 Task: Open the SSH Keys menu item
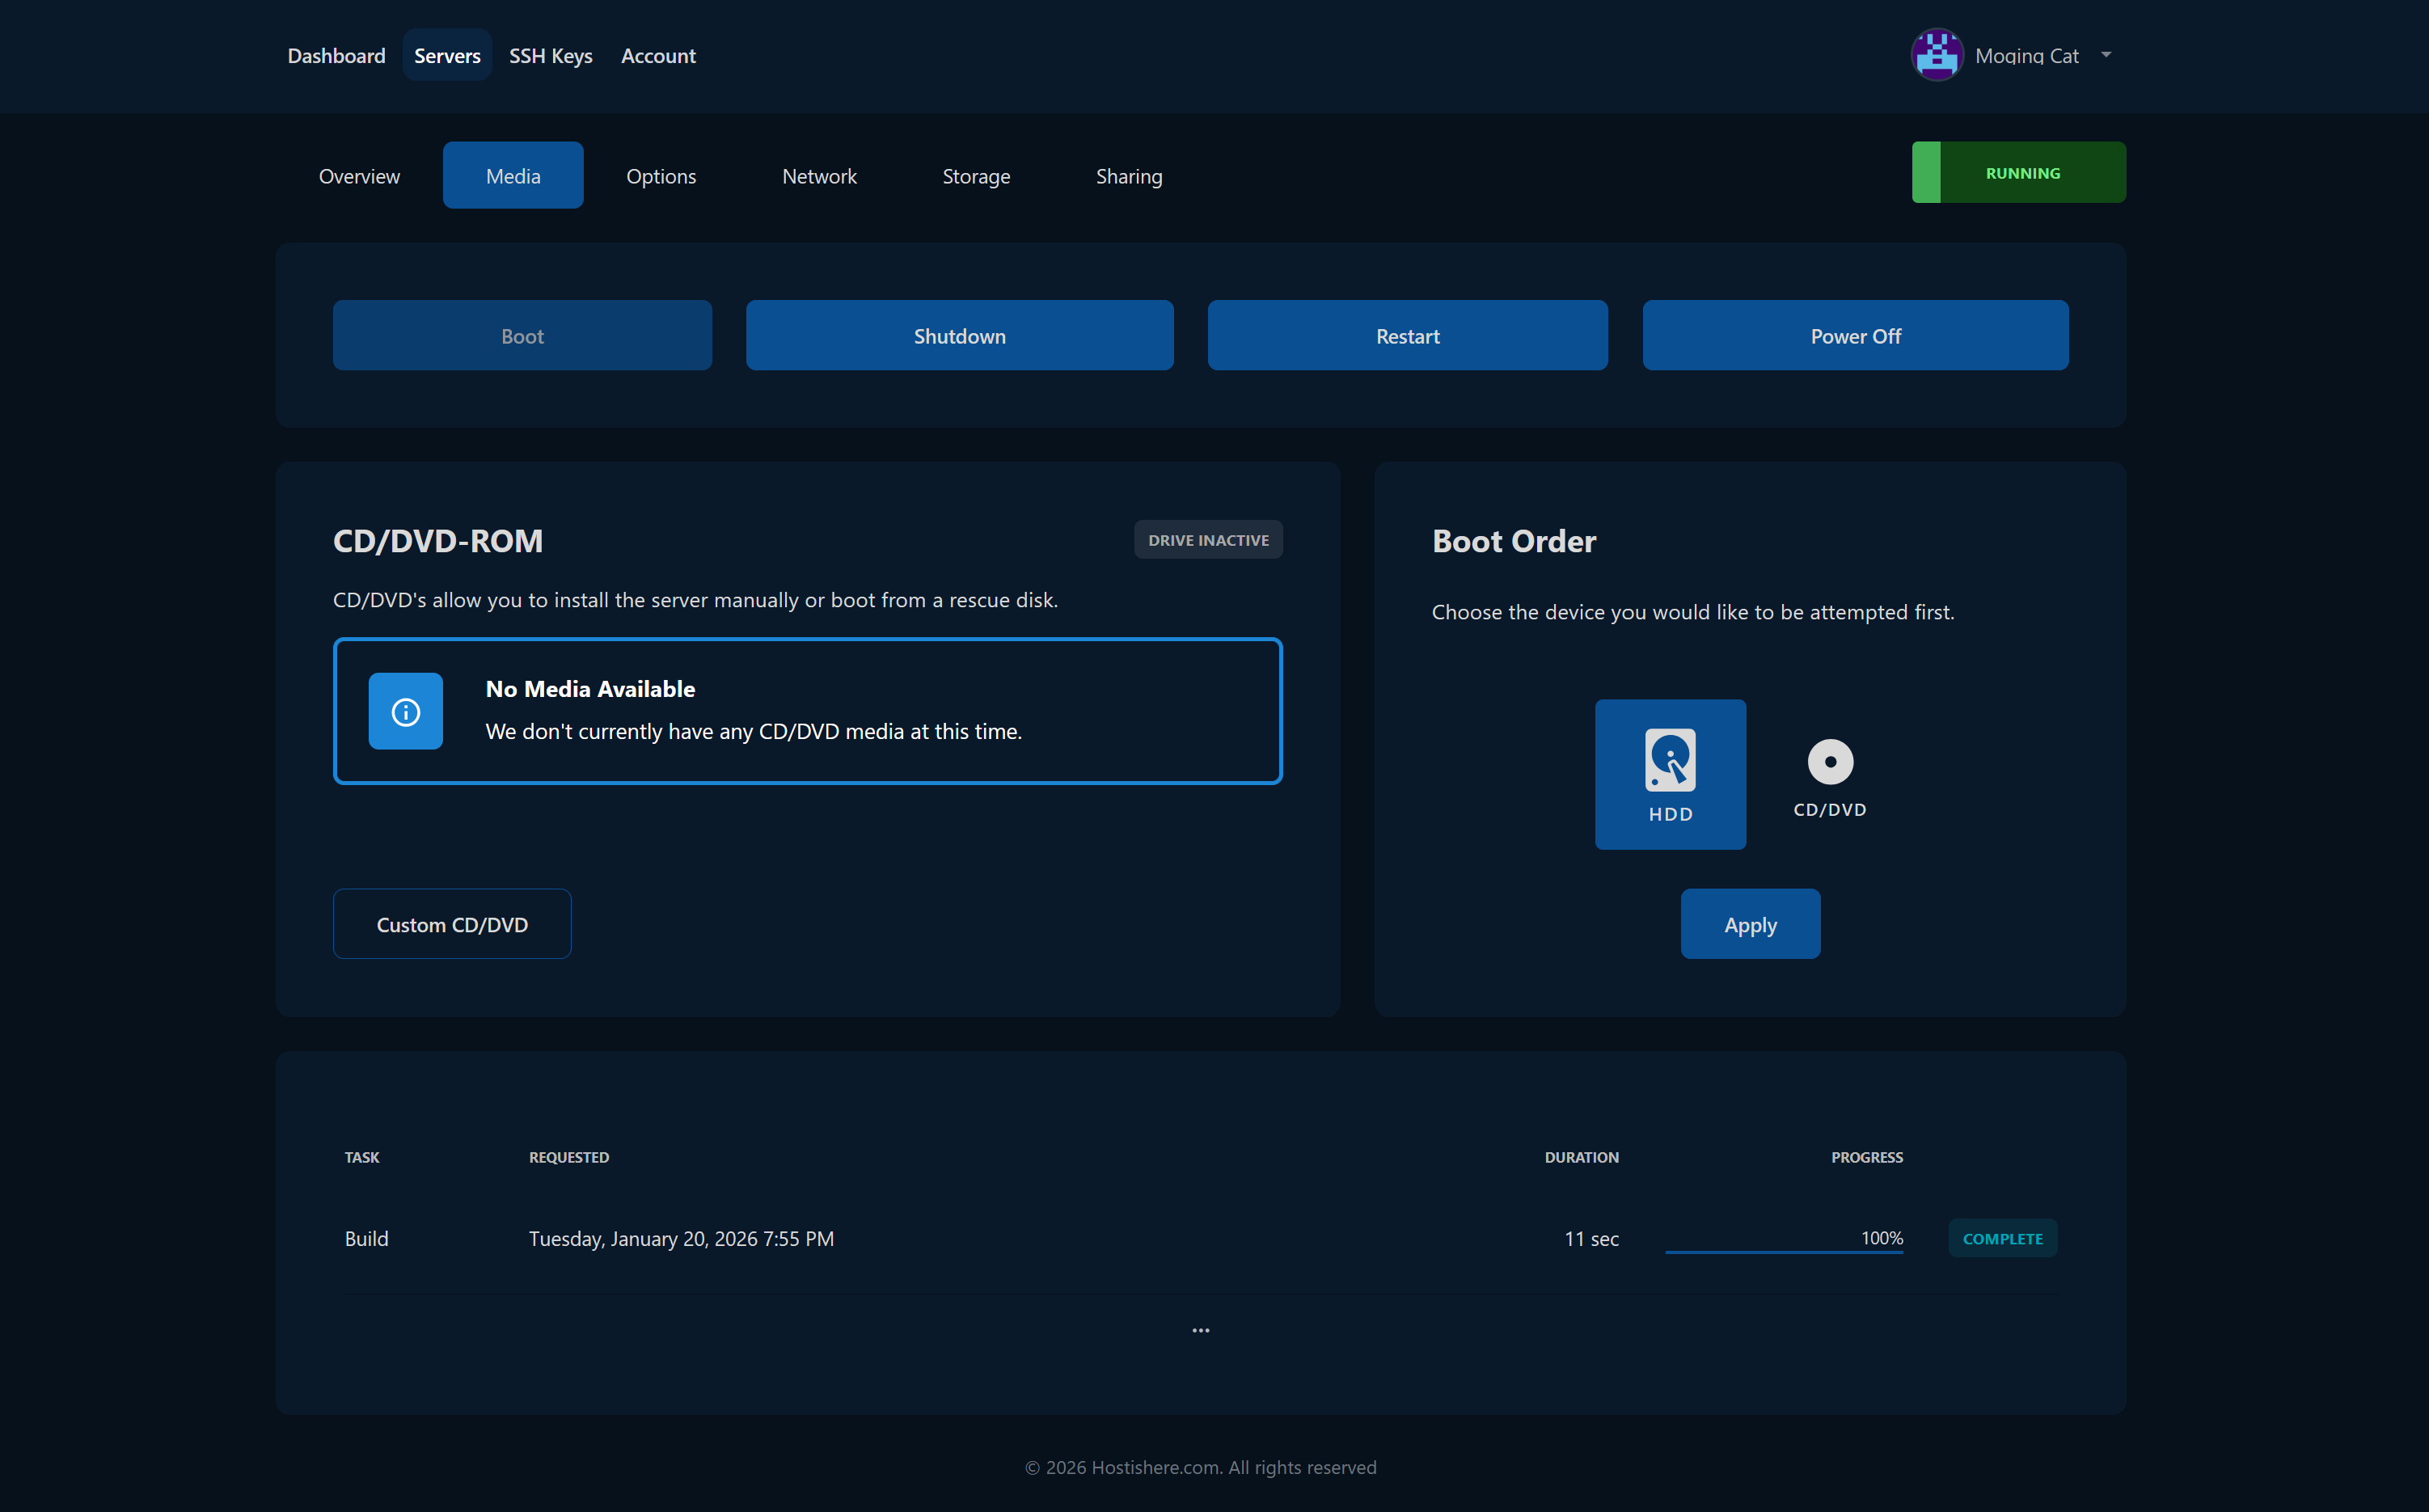[x=550, y=55]
